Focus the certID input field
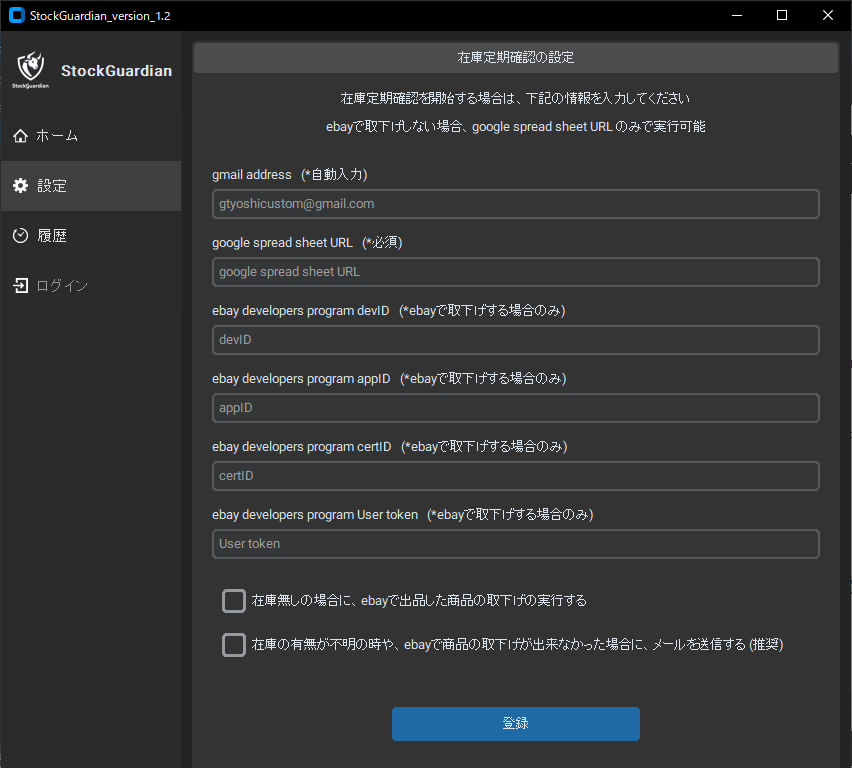 [x=516, y=476]
